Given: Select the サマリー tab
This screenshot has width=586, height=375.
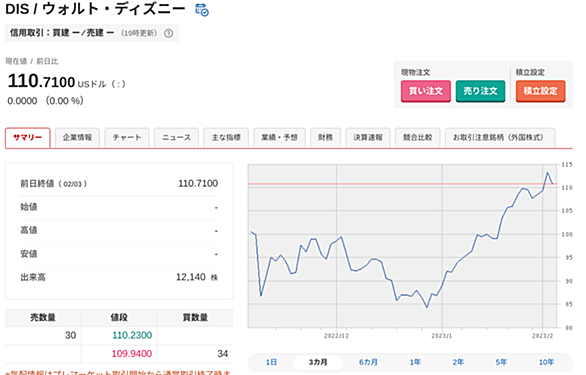Looking at the screenshot, I should [x=28, y=138].
